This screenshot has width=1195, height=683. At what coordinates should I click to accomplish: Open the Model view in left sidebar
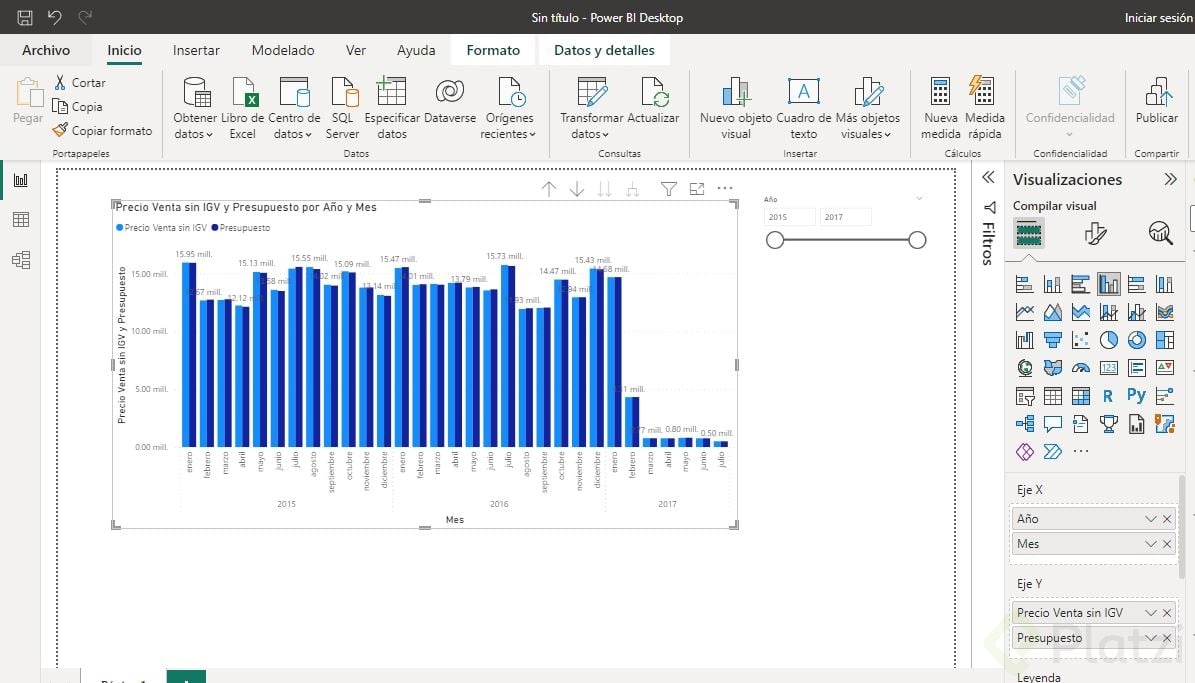pyautogui.click(x=21, y=260)
